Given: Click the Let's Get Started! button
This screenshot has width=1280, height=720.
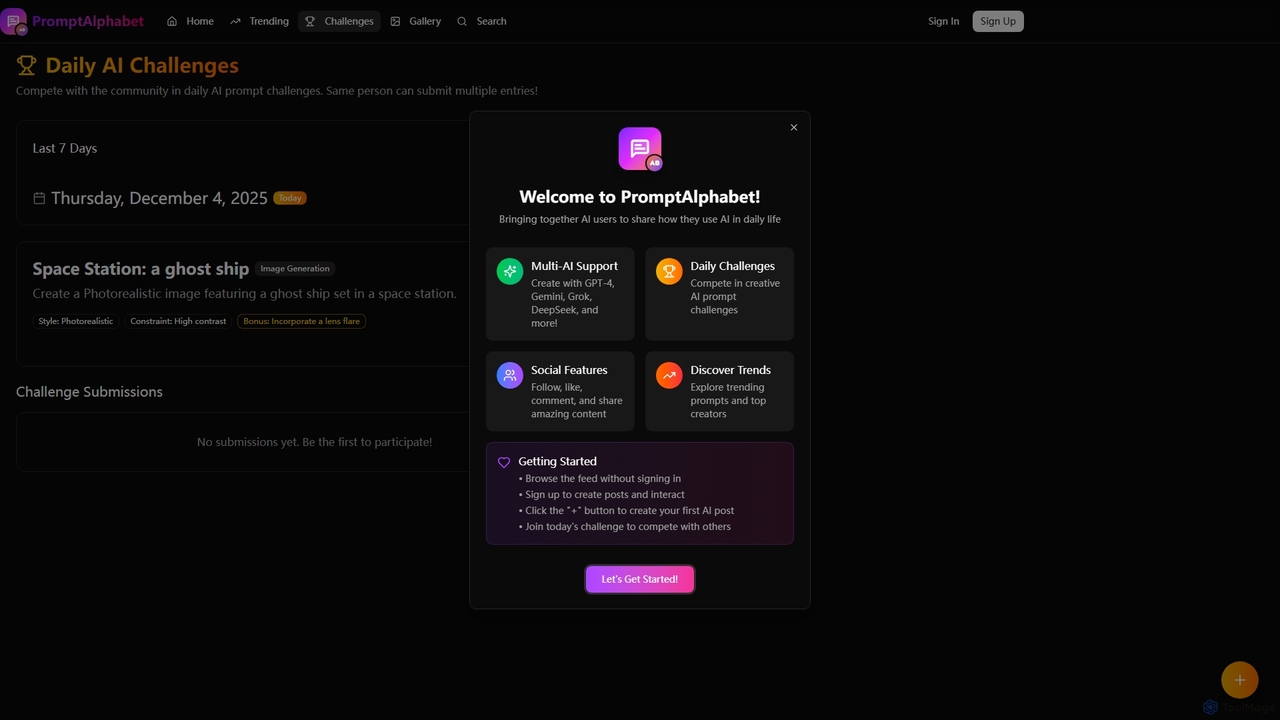Looking at the screenshot, I should click(x=640, y=579).
